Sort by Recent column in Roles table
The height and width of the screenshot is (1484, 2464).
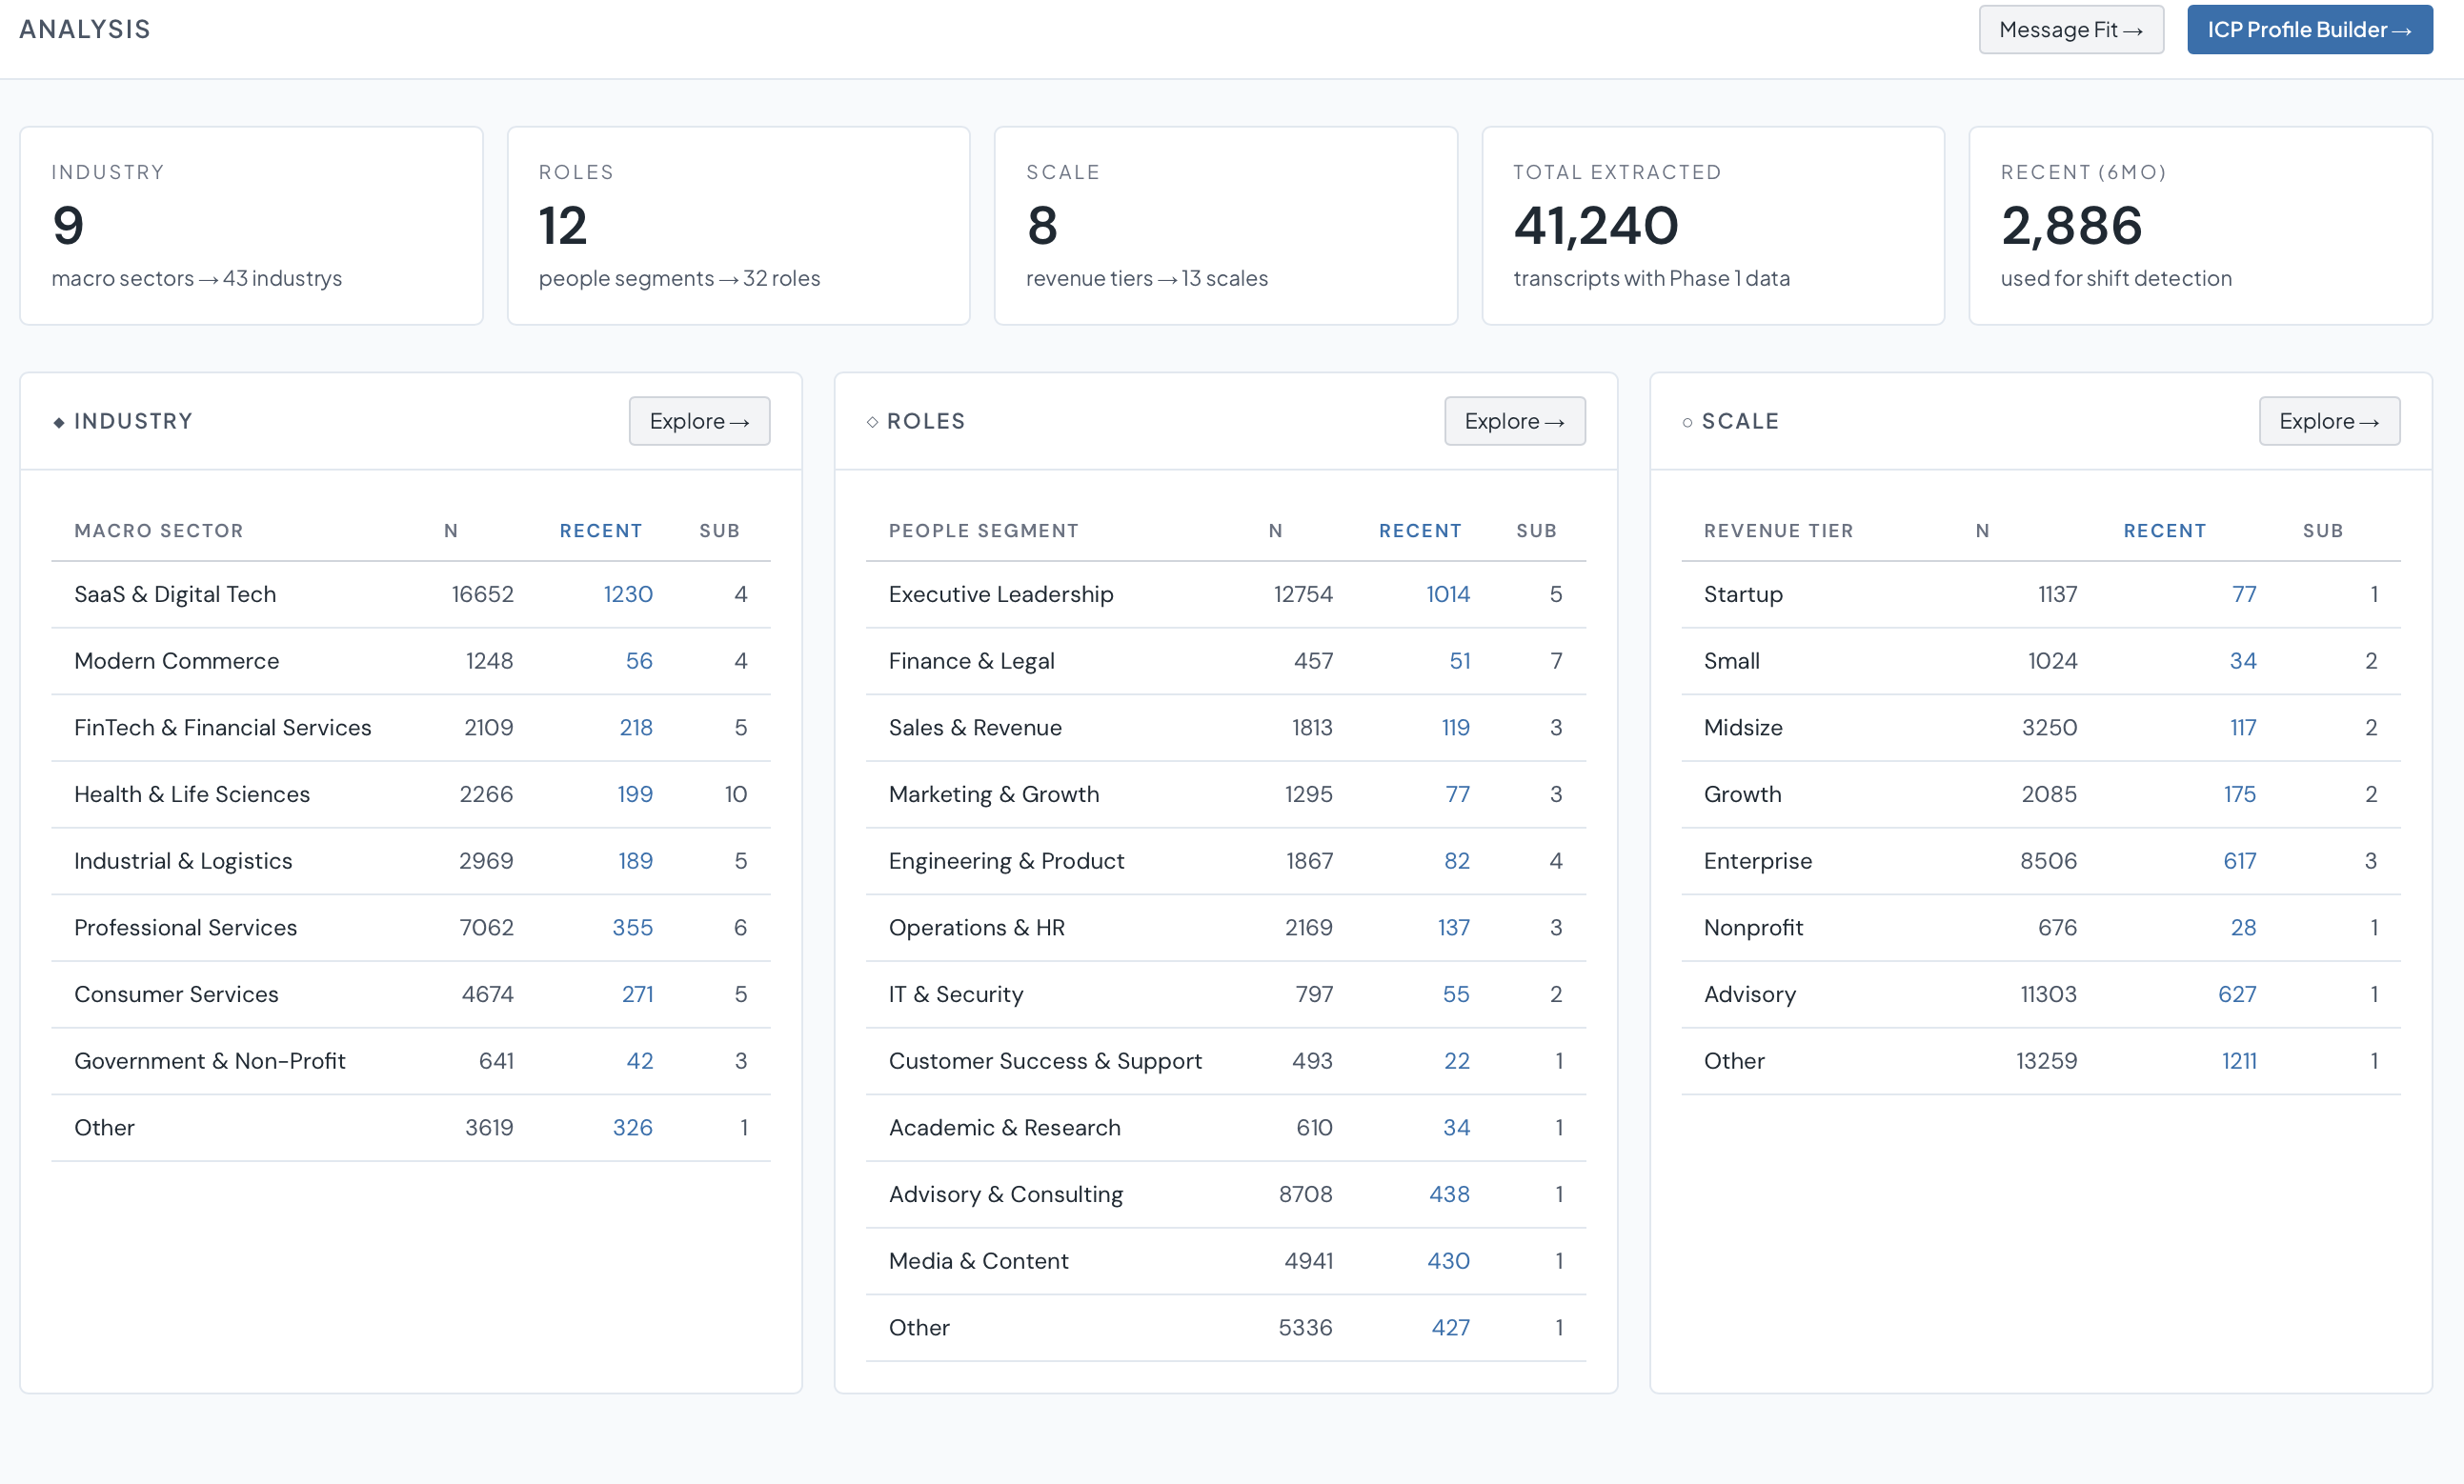[1420, 531]
